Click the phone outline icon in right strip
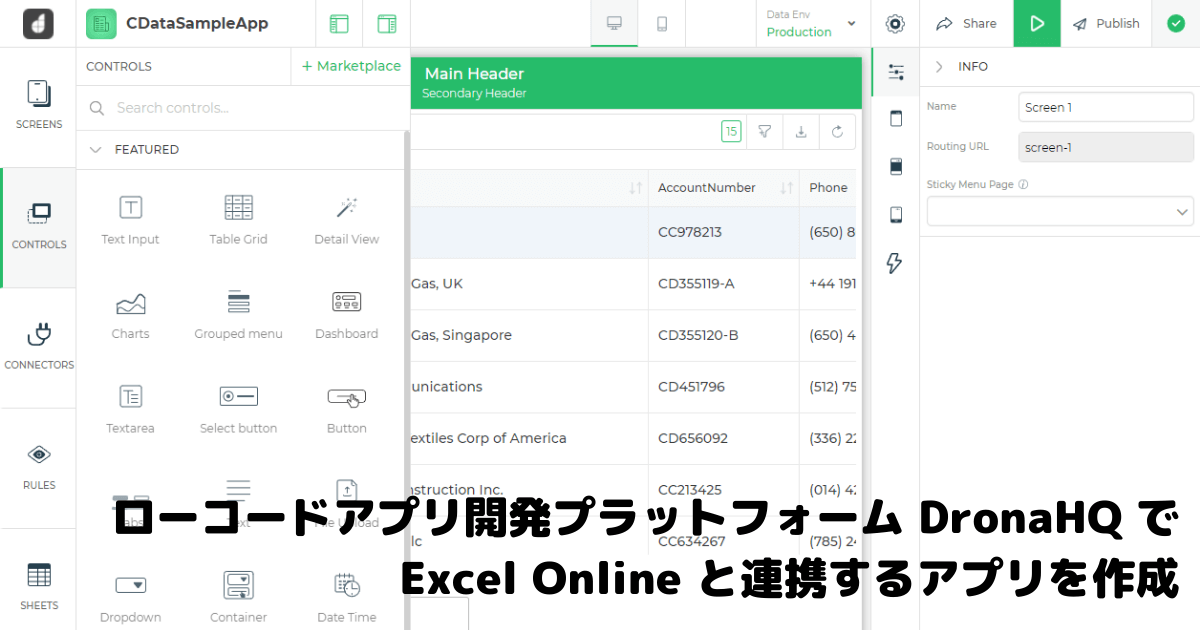 coord(896,214)
